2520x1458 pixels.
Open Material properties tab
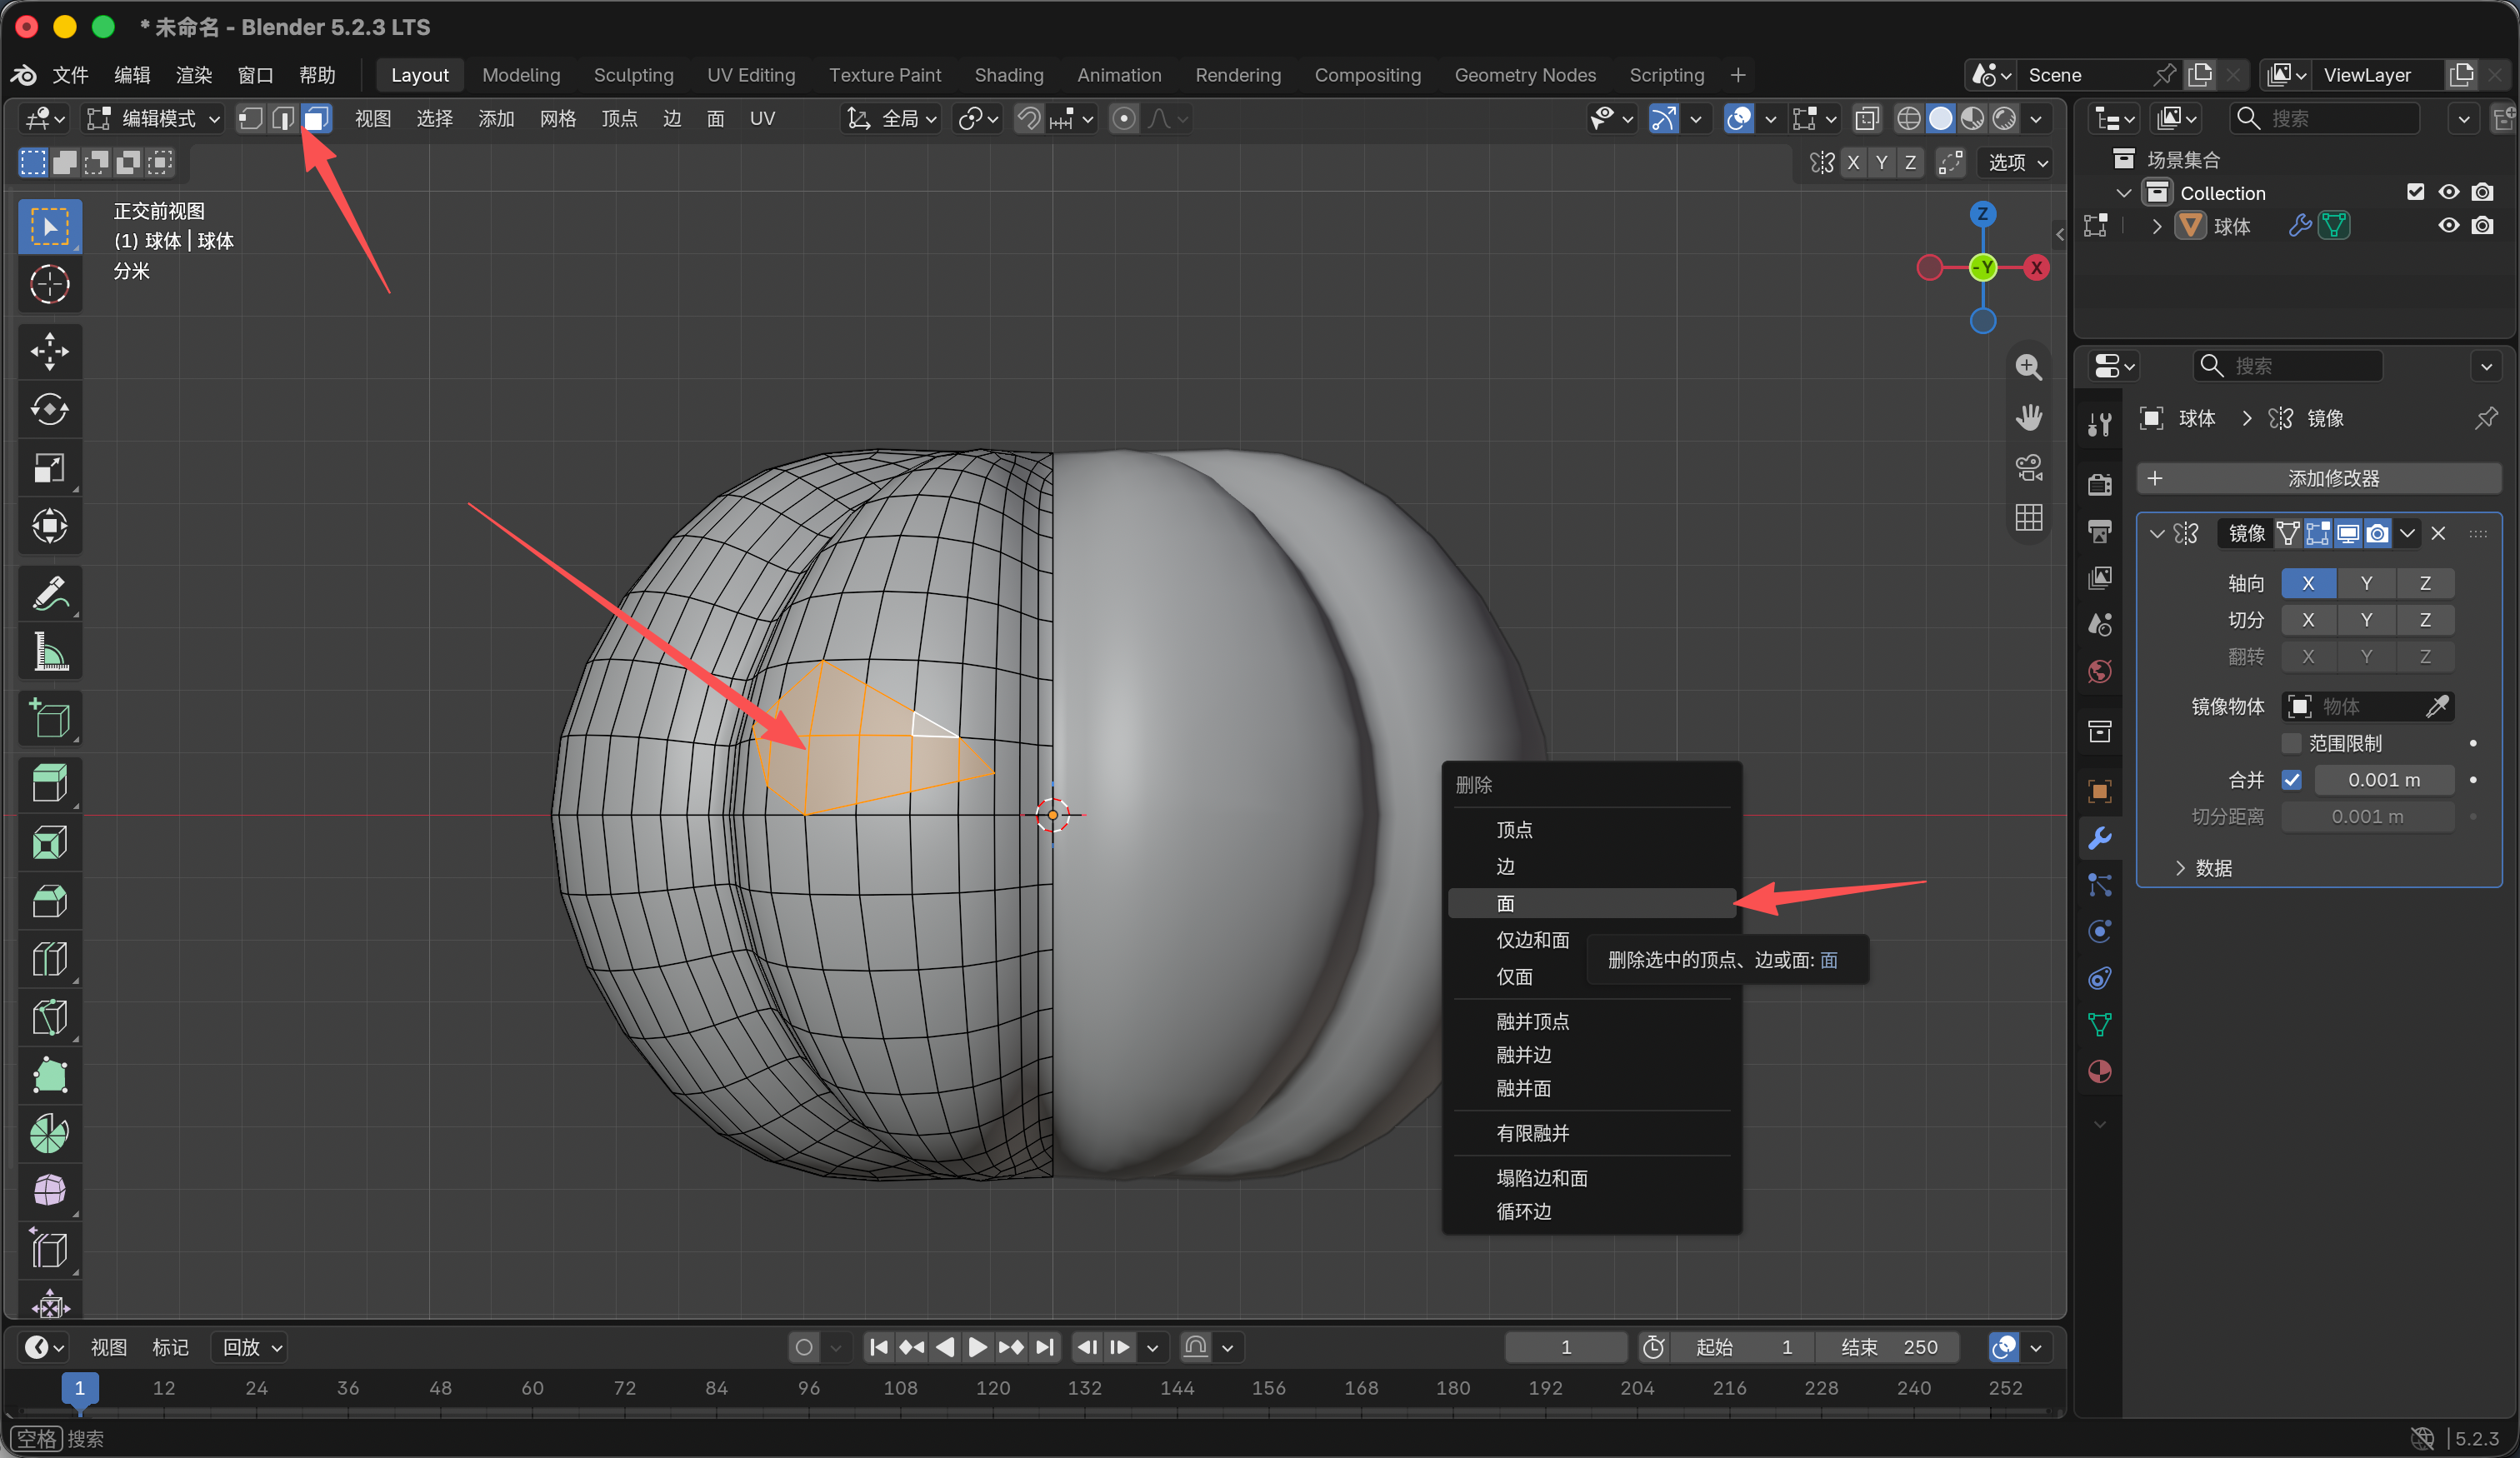pos(2099,1071)
